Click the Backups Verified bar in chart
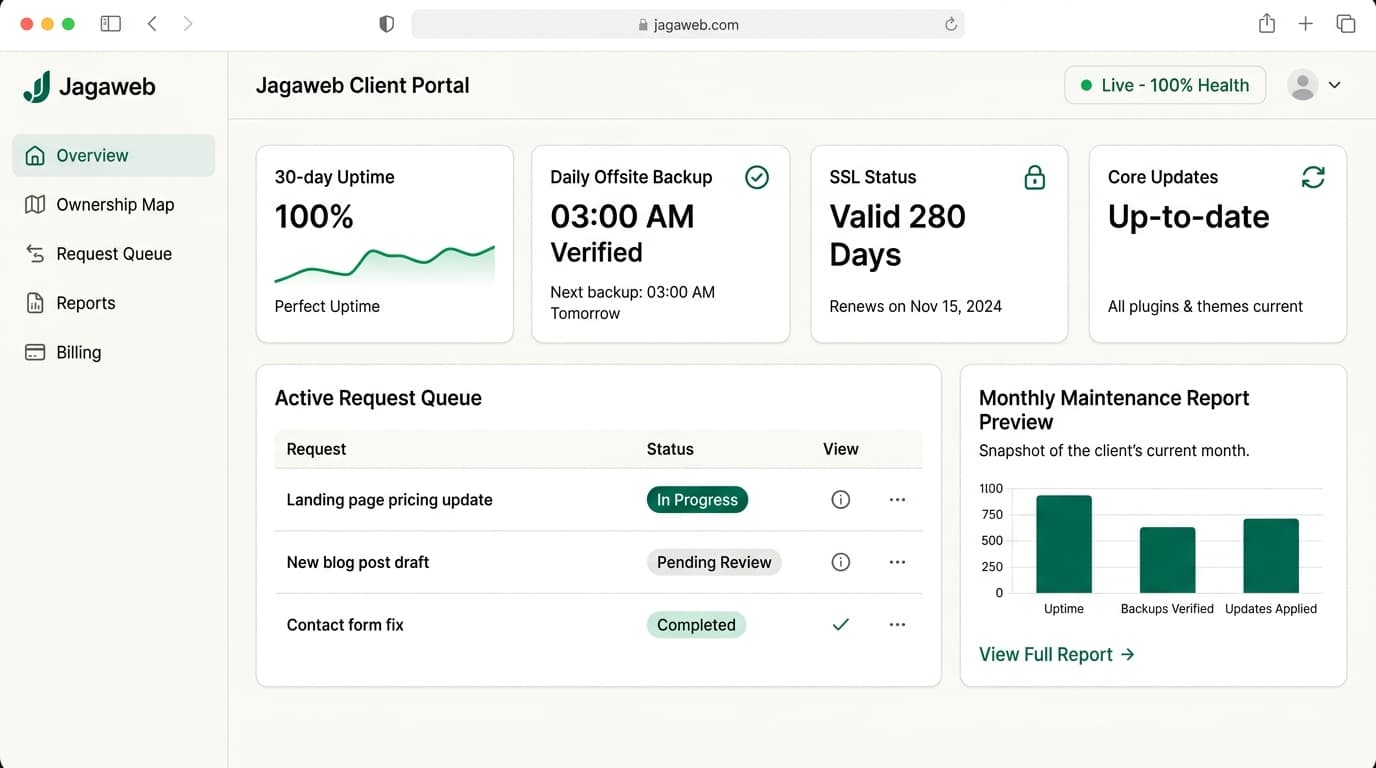The height and width of the screenshot is (768, 1376). (1167, 560)
